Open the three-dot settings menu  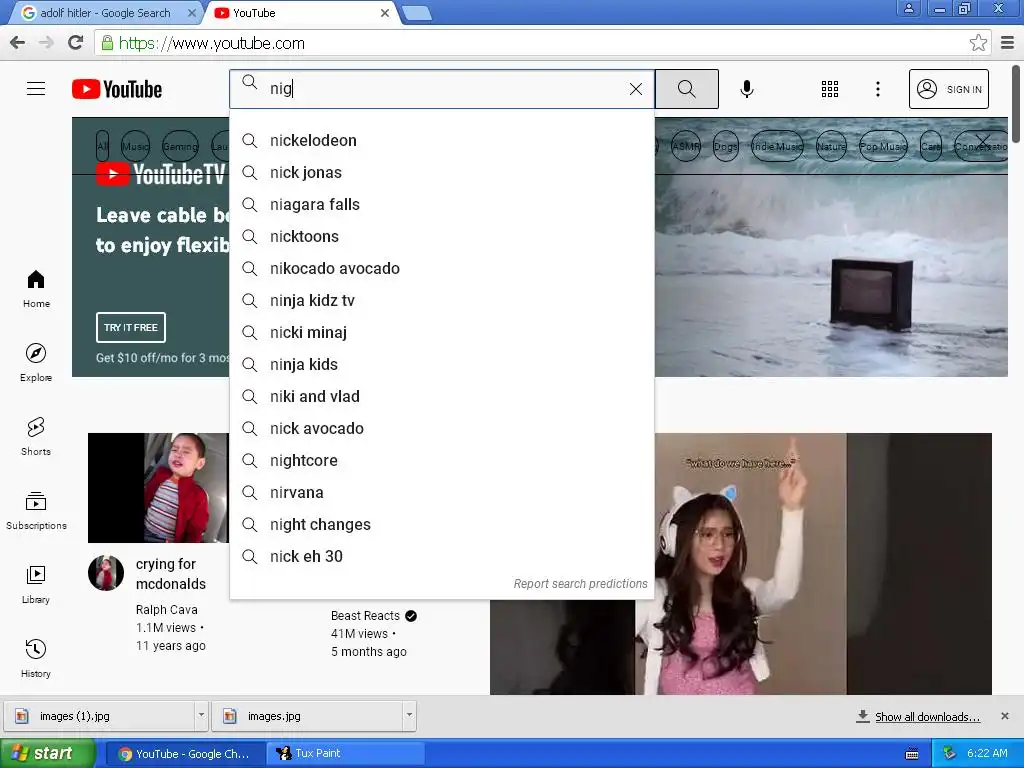tap(878, 89)
